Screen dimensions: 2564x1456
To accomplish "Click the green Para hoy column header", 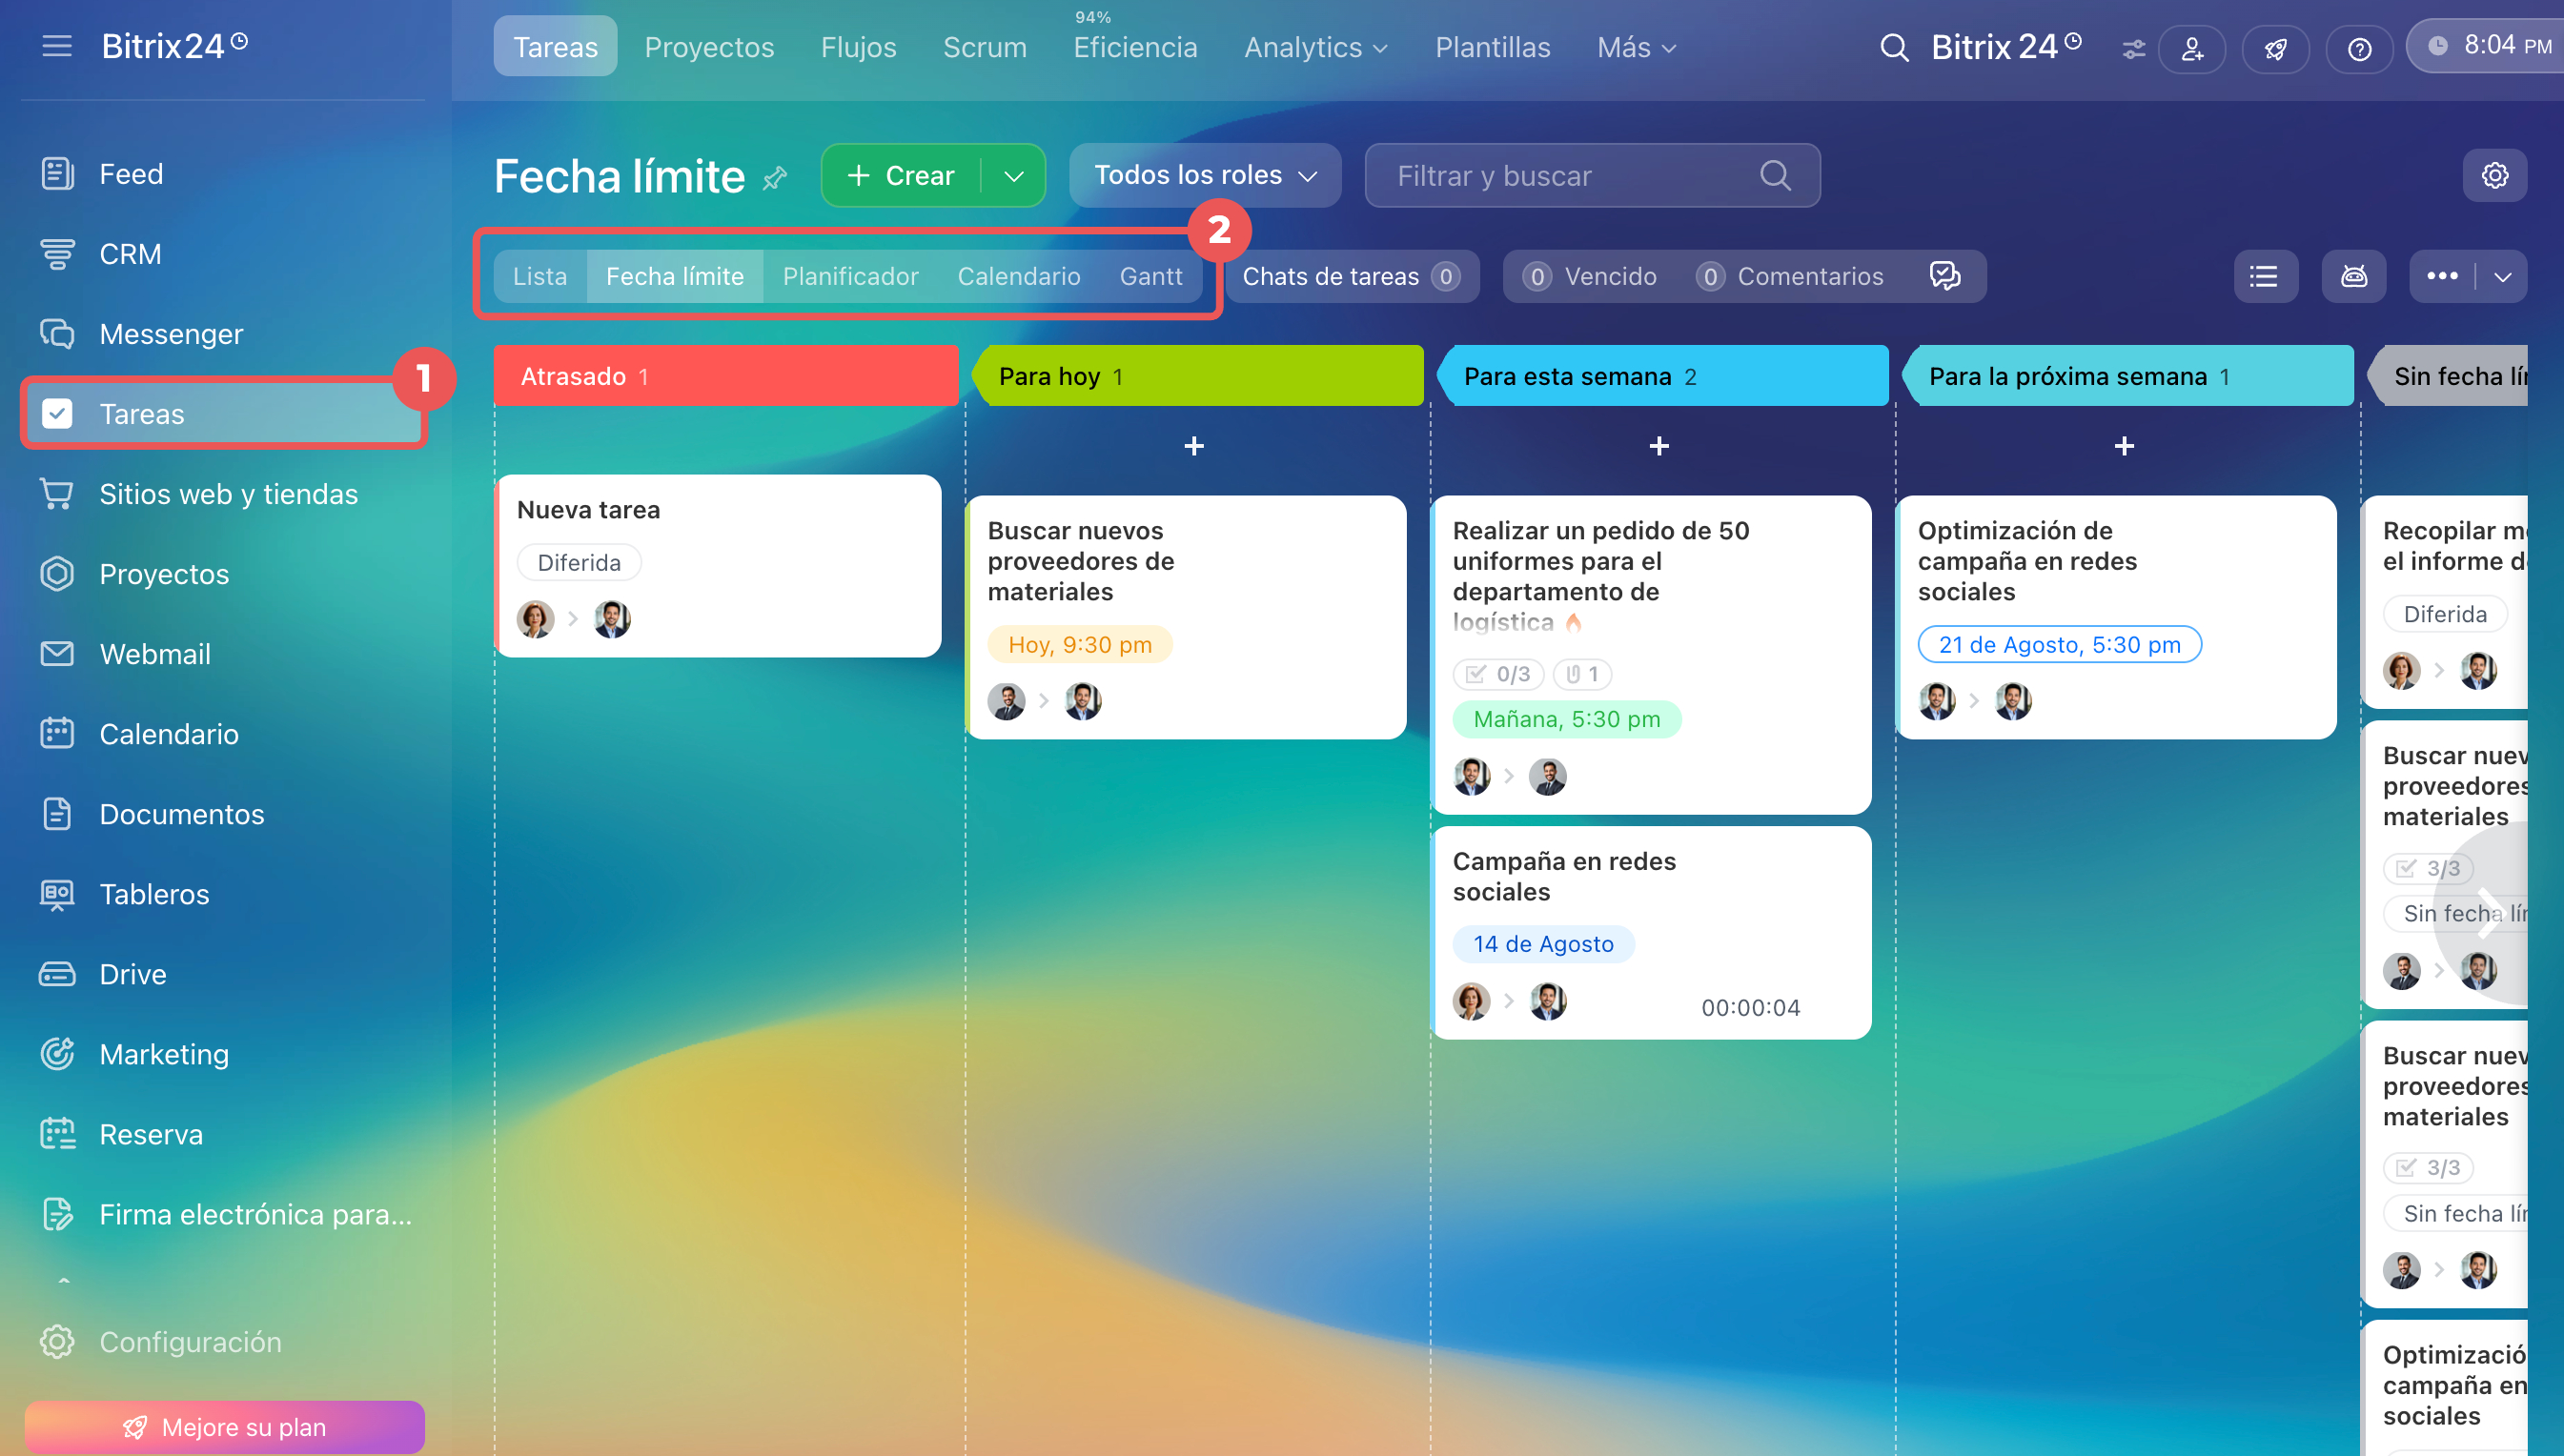I will pos(1198,376).
